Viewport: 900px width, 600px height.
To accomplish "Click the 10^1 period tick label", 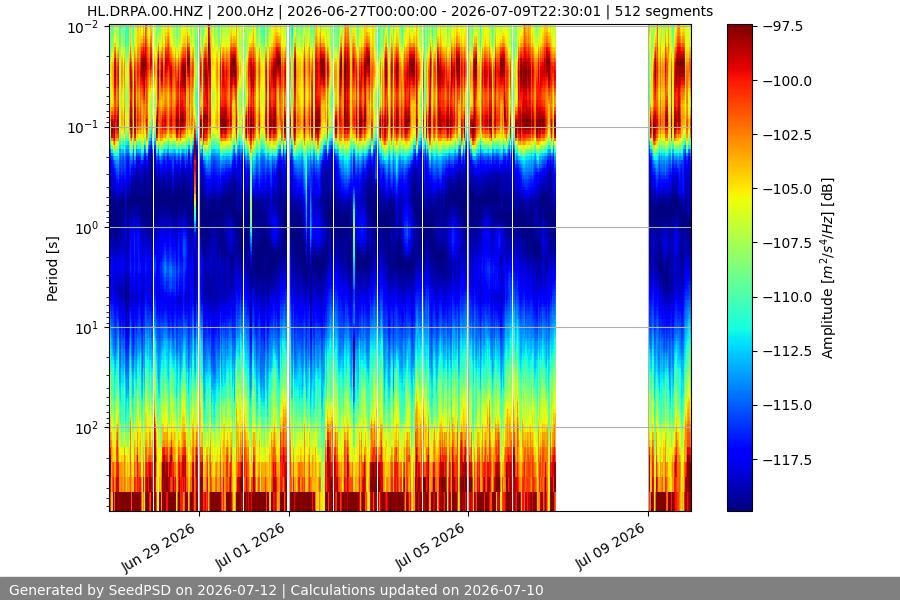I will (86, 327).
